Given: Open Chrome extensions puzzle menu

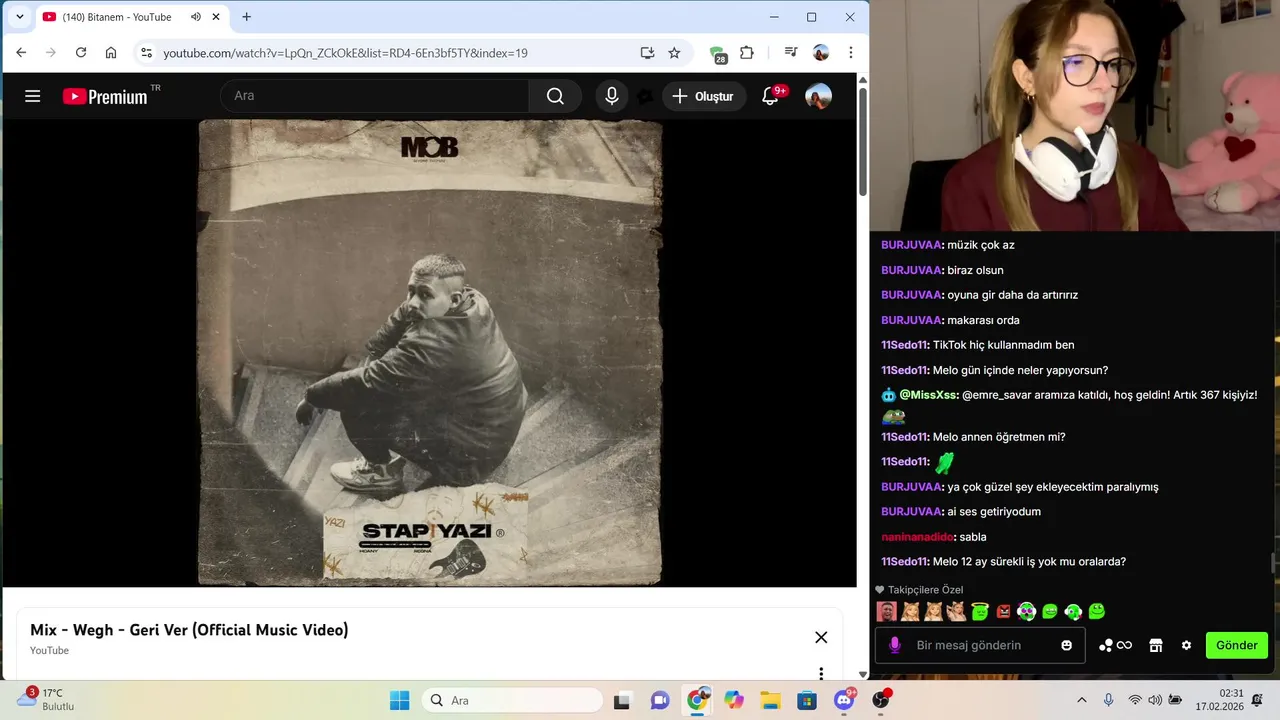Looking at the screenshot, I should point(747,53).
